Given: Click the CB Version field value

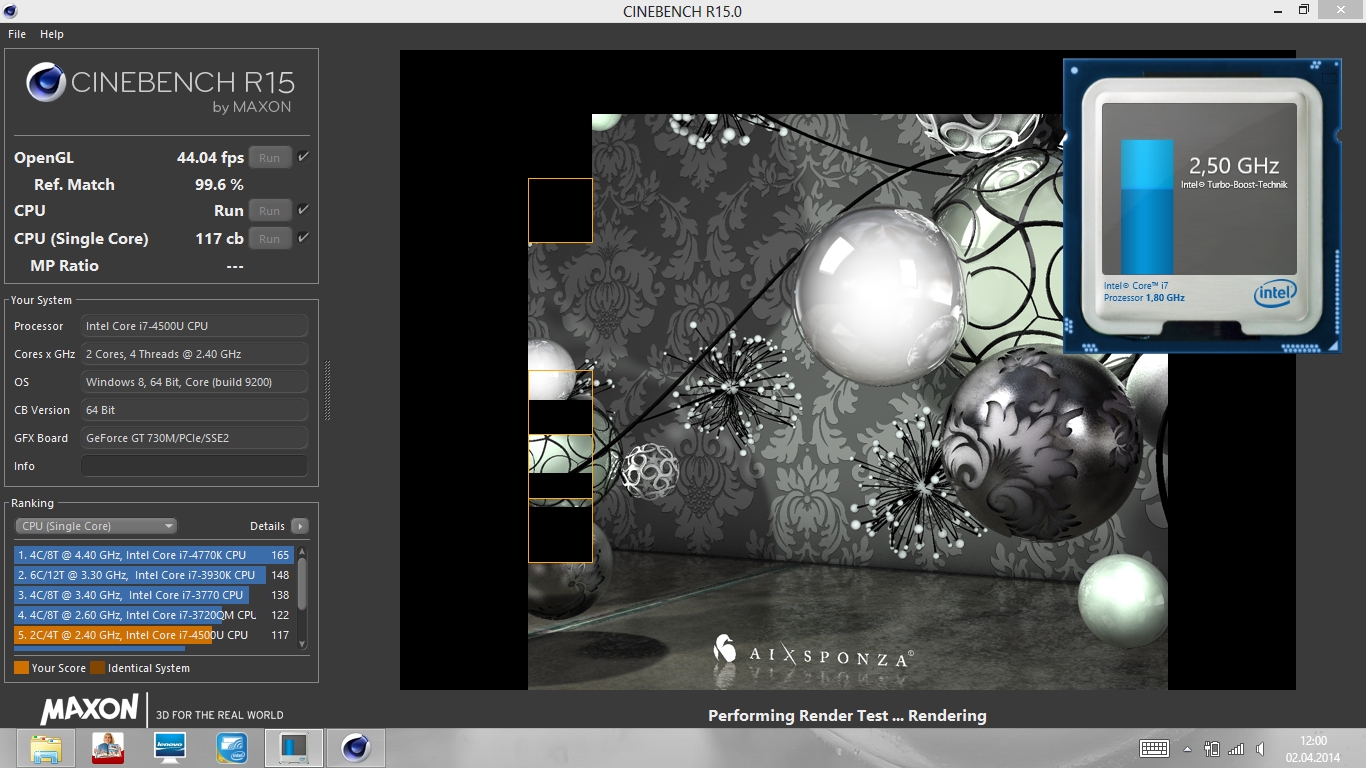Looking at the screenshot, I should 194,410.
